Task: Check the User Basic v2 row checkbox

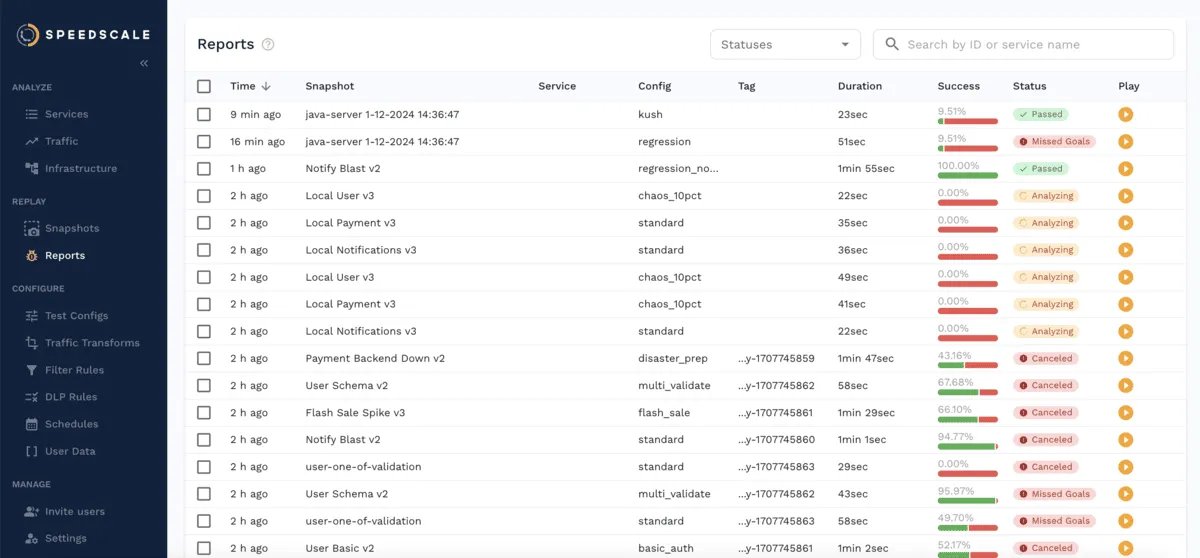Action: pyautogui.click(x=204, y=548)
